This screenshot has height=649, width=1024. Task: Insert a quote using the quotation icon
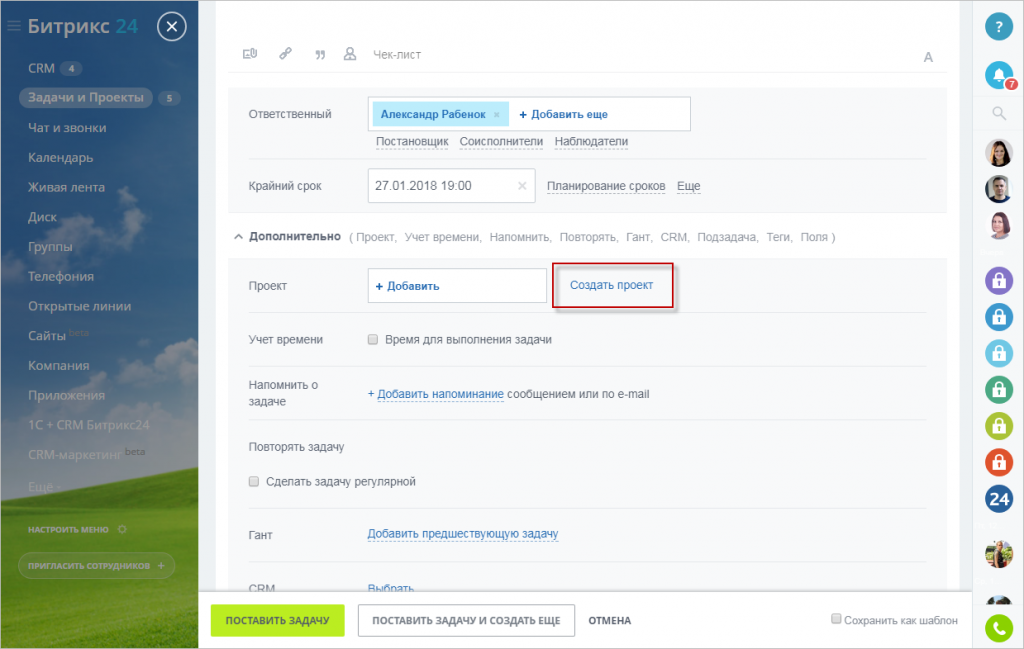[320, 55]
